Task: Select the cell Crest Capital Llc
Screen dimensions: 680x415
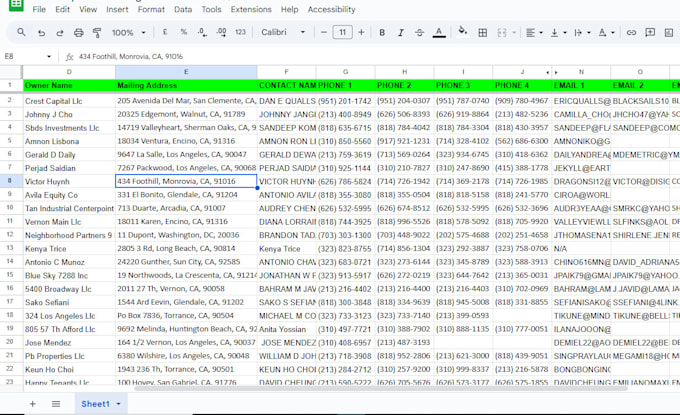Action: click(x=69, y=101)
